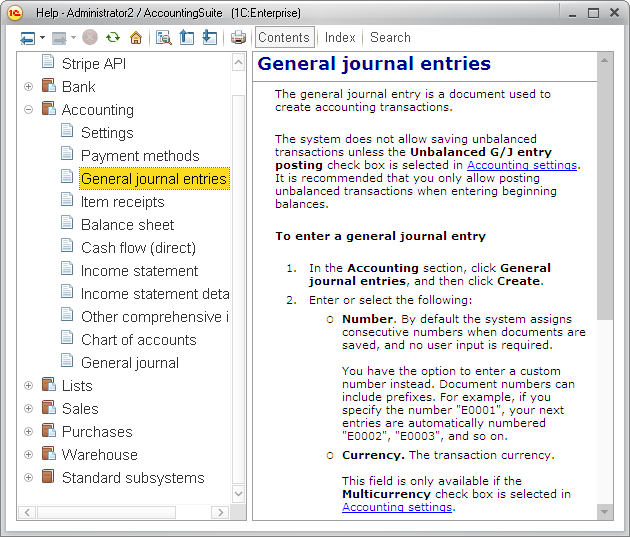The image size is (630, 537).
Task: Select the Sales folder label
Action: coord(80,408)
